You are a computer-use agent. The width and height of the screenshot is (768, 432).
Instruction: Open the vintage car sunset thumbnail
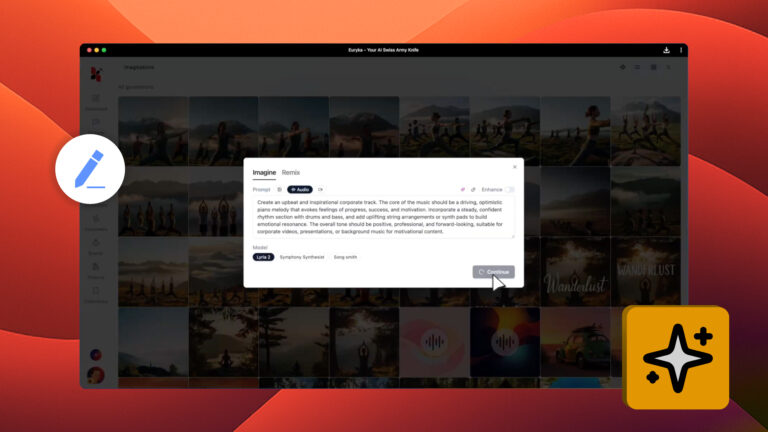coord(575,342)
